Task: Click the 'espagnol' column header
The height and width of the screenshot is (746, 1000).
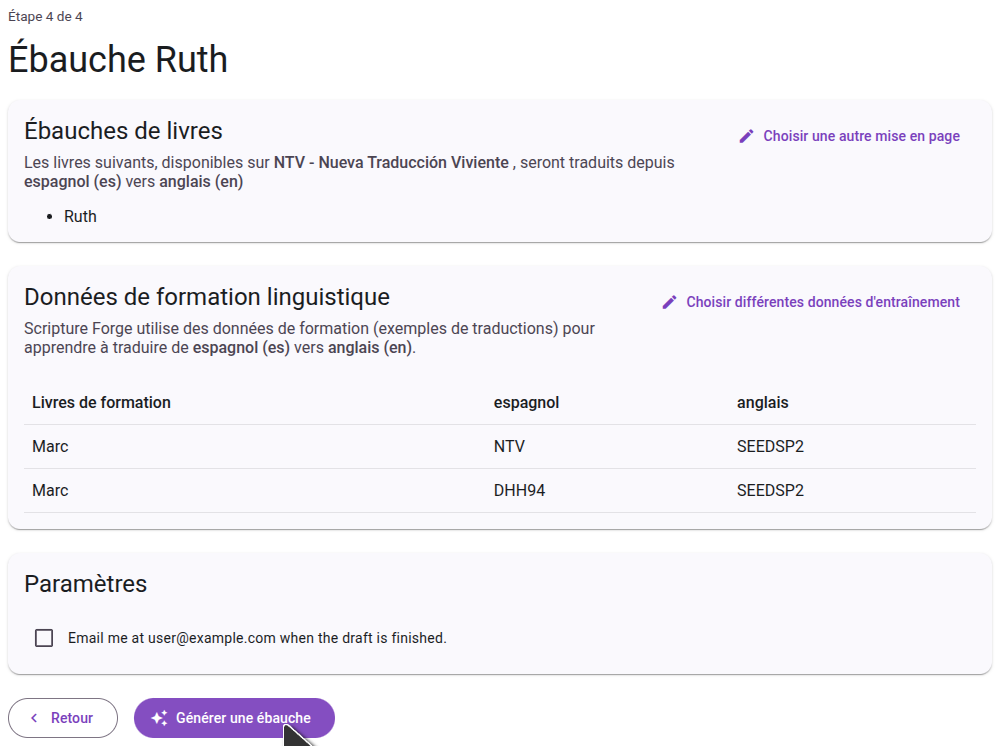Action: 526,402
